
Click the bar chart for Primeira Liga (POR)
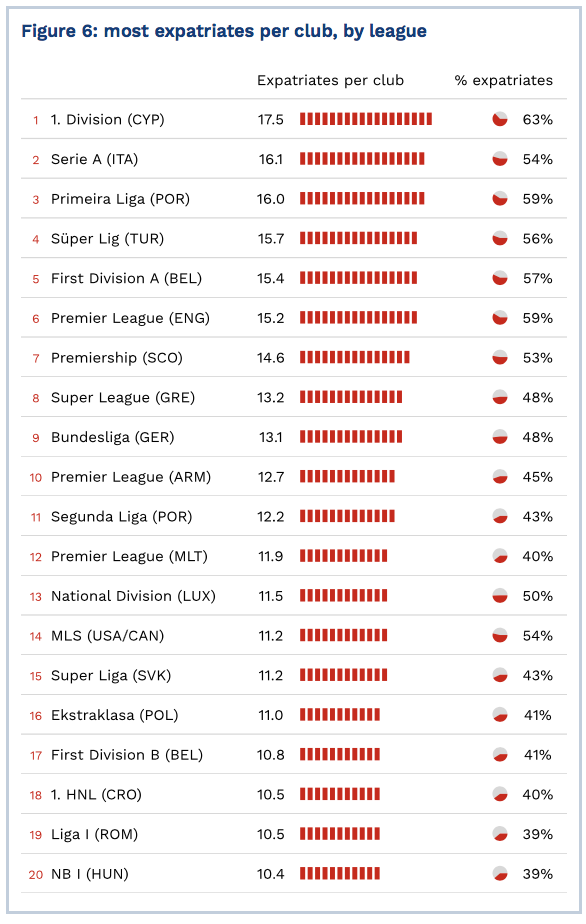coord(362,199)
